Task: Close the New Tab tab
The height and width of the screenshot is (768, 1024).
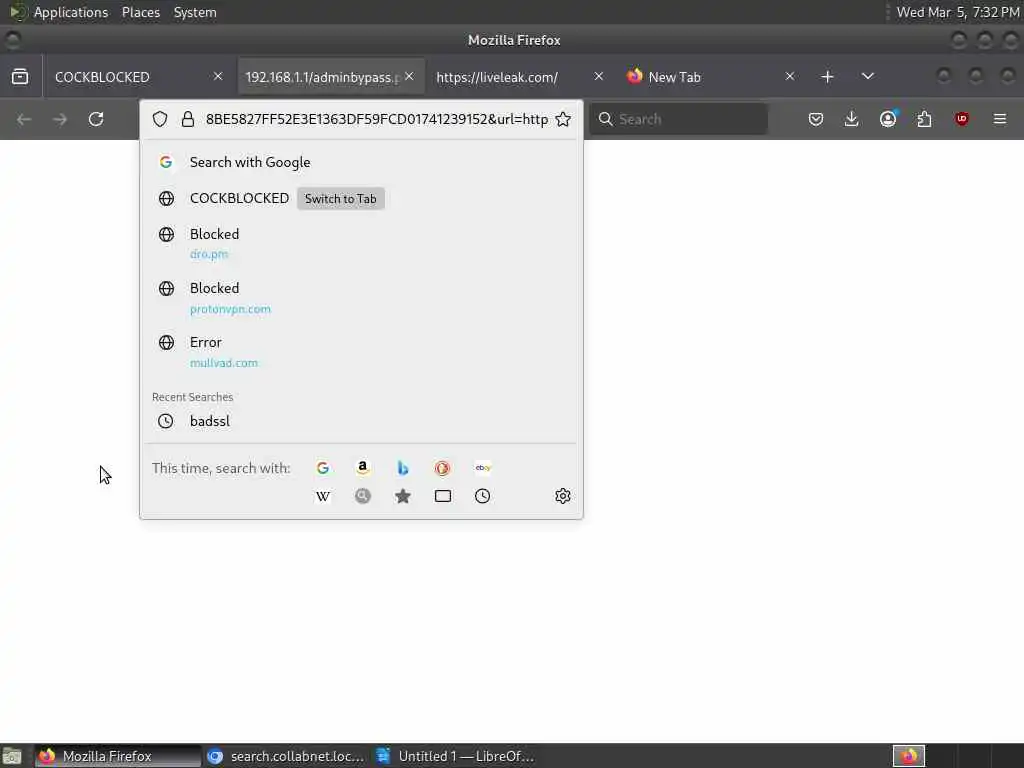Action: 790,76
